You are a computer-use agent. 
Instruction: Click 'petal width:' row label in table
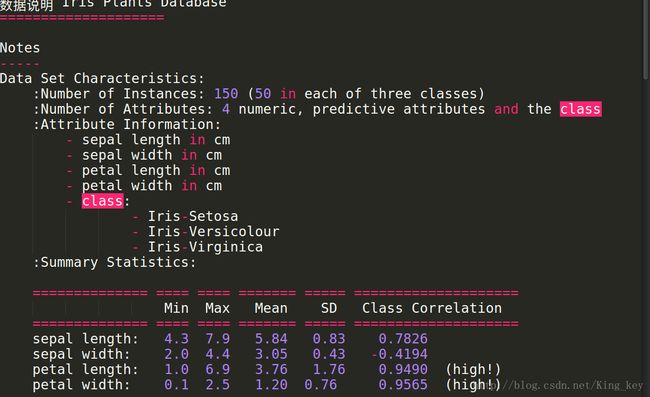(x=81, y=385)
